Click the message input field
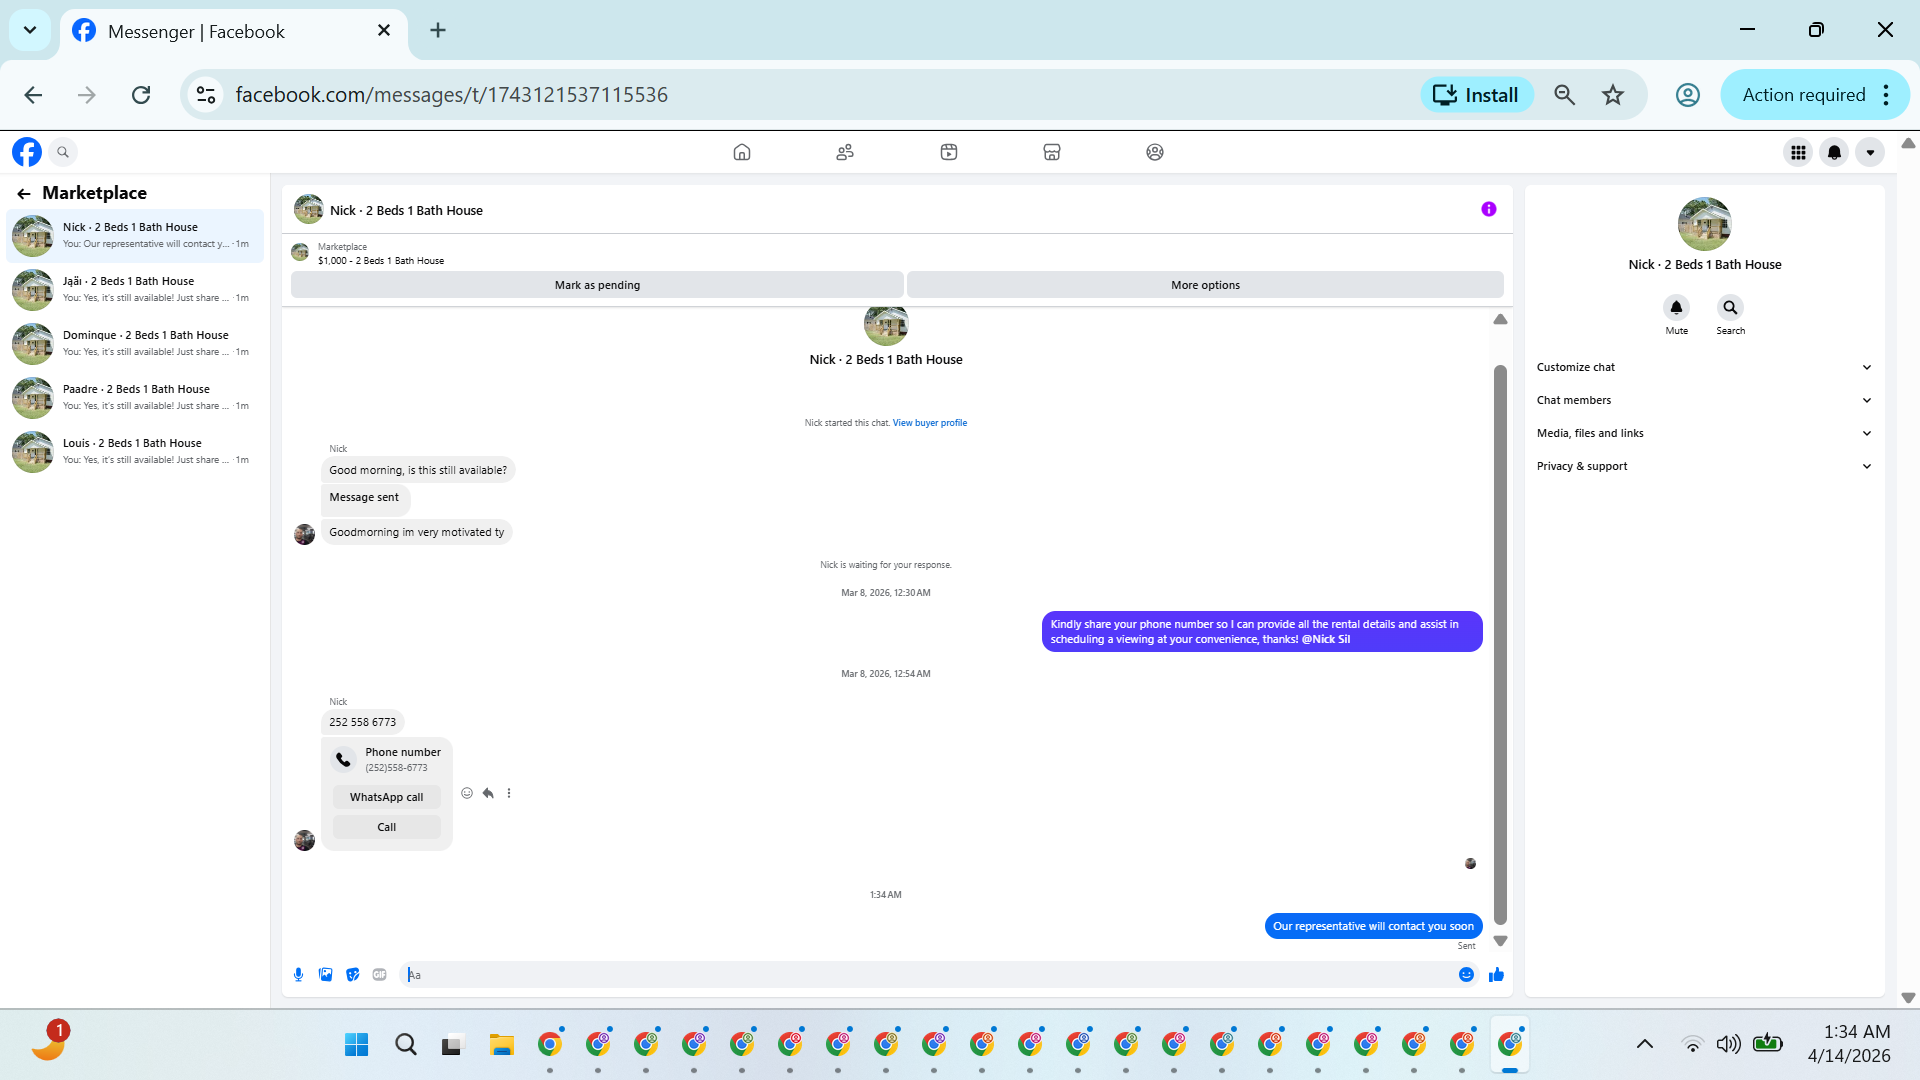 point(930,975)
